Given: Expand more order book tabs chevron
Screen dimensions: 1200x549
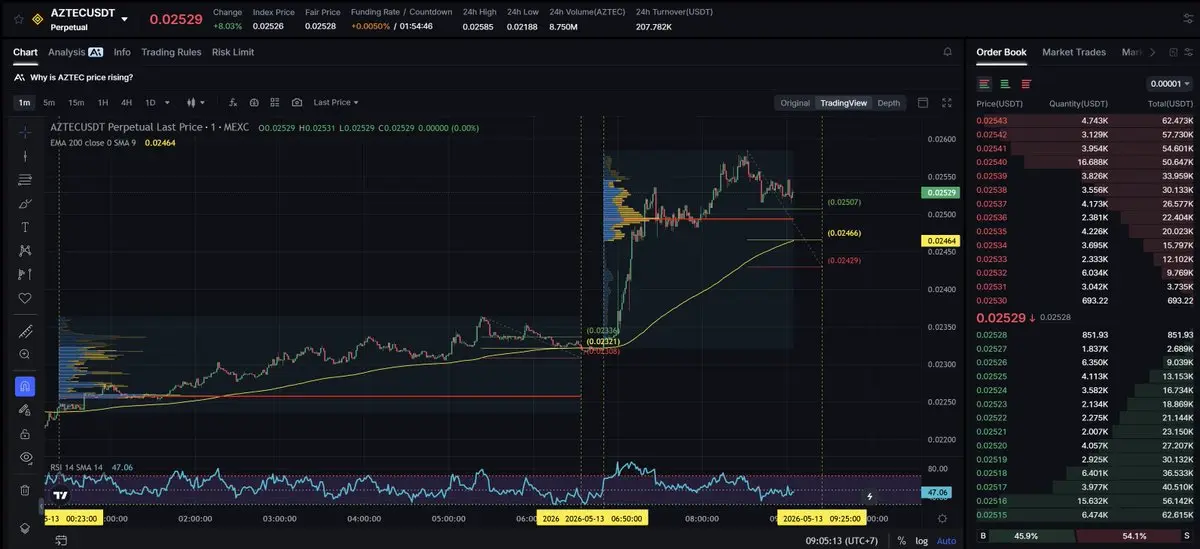Looking at the screenshot, I should point(1152,52).
